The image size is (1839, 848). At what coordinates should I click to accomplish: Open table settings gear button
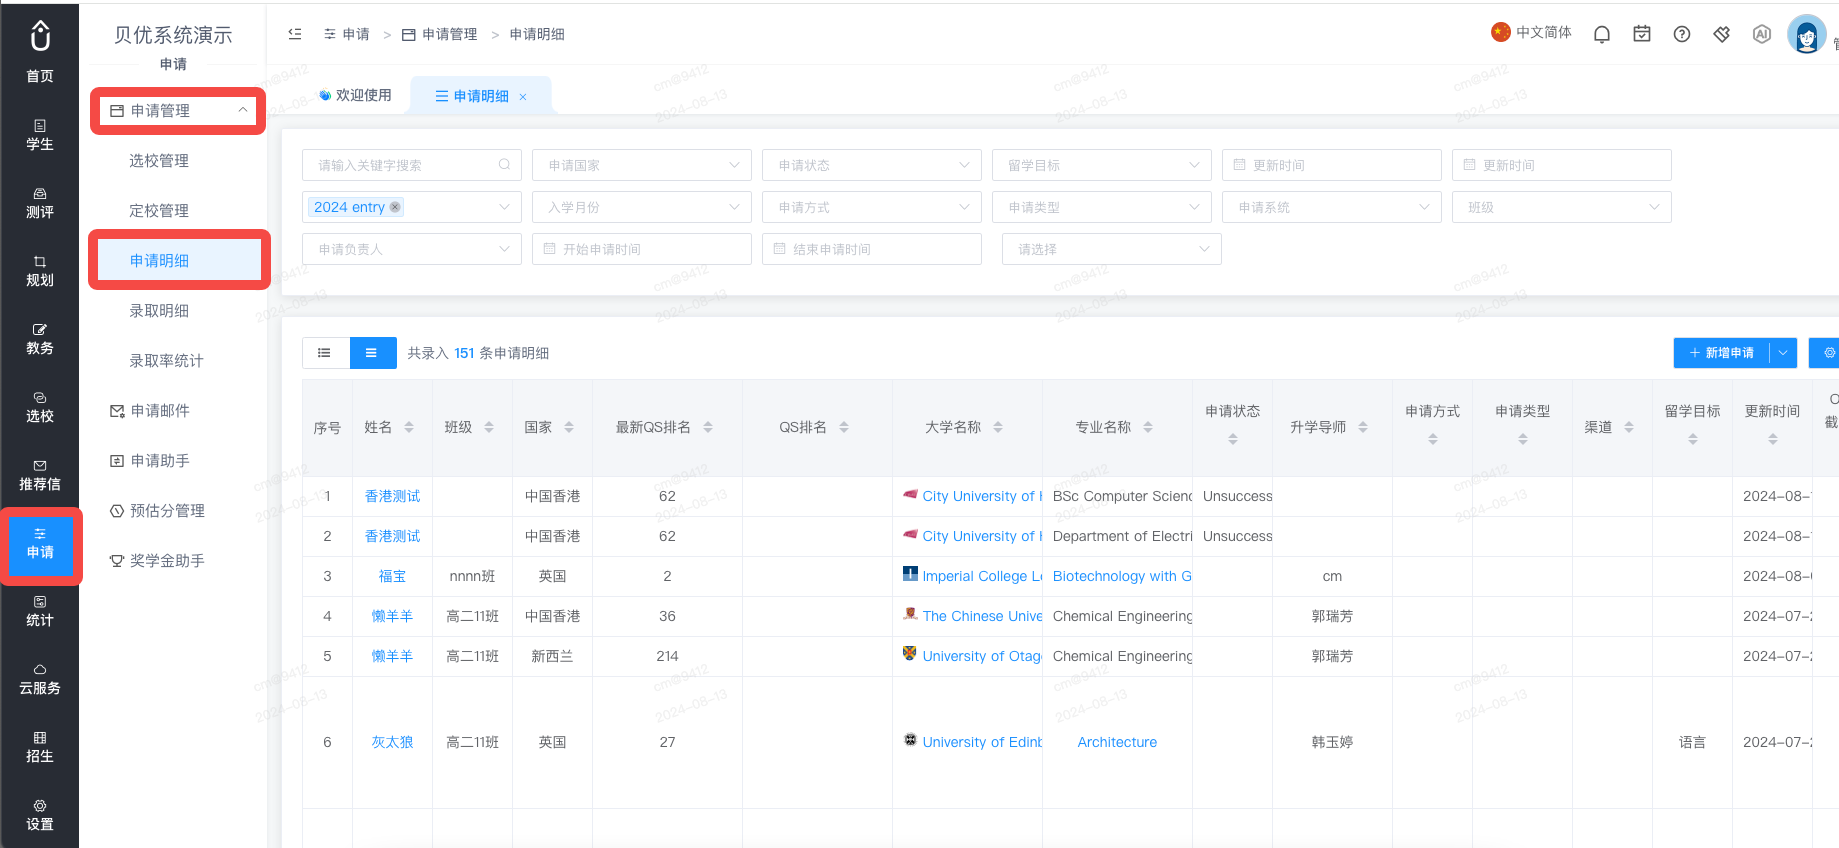(1827, 353)
